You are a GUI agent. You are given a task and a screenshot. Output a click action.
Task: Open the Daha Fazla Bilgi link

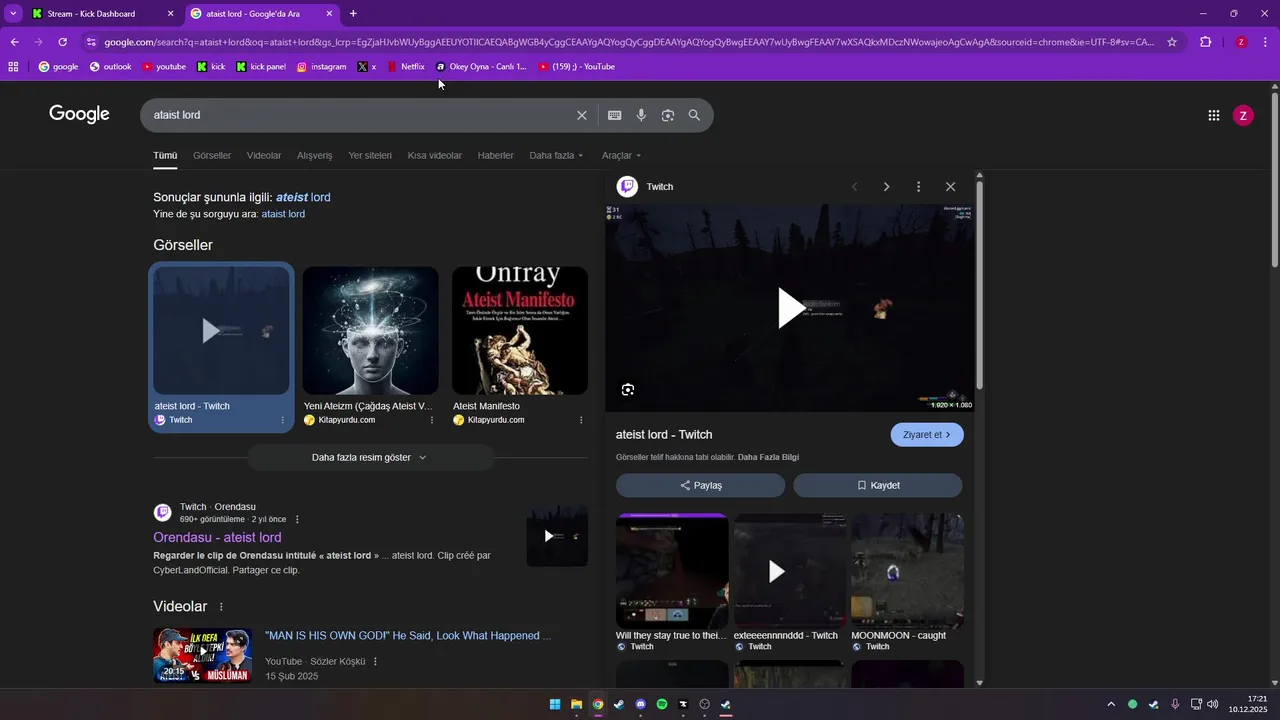(x=768, y=457)
